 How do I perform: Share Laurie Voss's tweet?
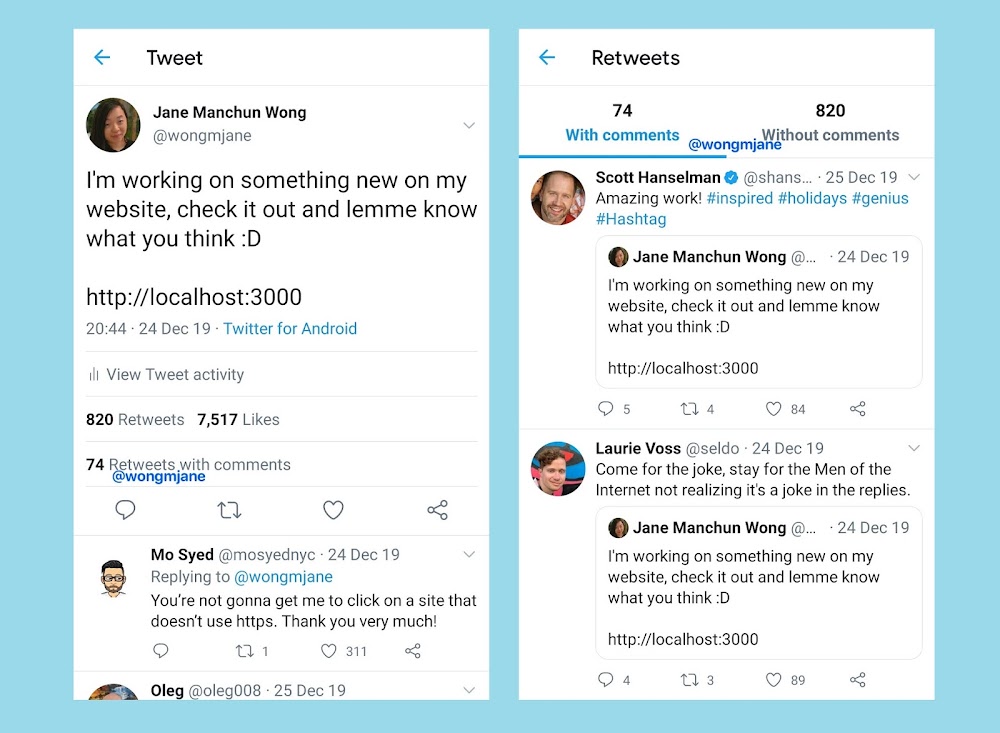click(x=858, y=680)
